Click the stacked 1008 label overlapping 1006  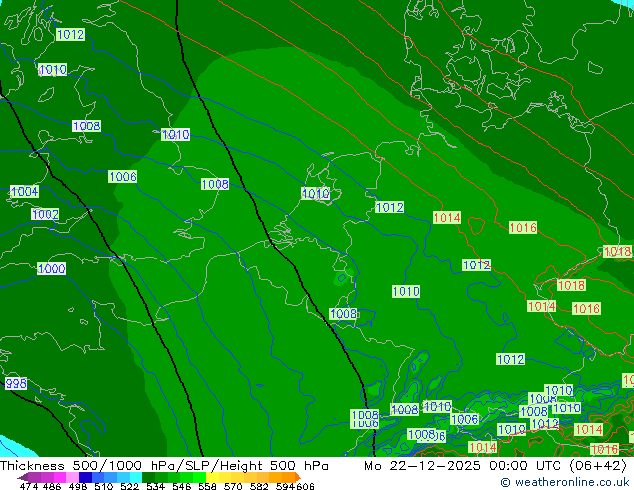click(365, 415)
